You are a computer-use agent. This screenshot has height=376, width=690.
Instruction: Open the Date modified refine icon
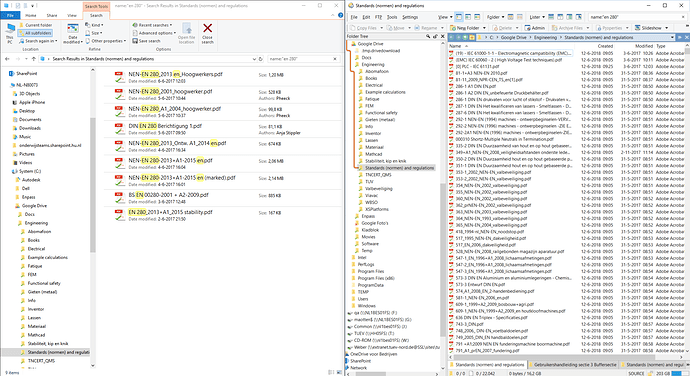click(73, 33)
